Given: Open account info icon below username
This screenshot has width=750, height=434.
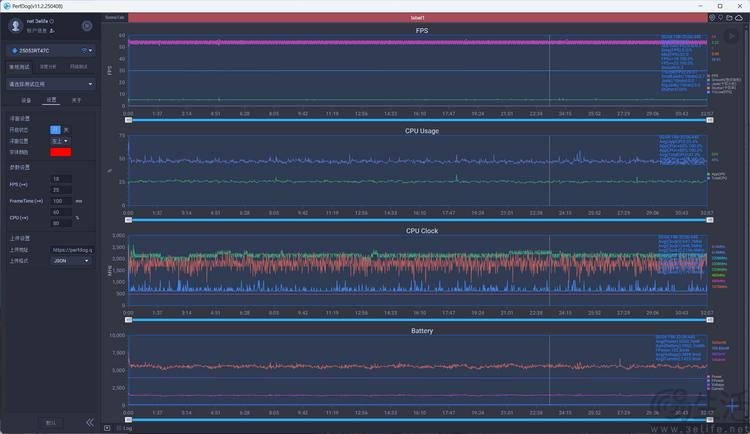Looking at the screenshot, I should point(52,31).
